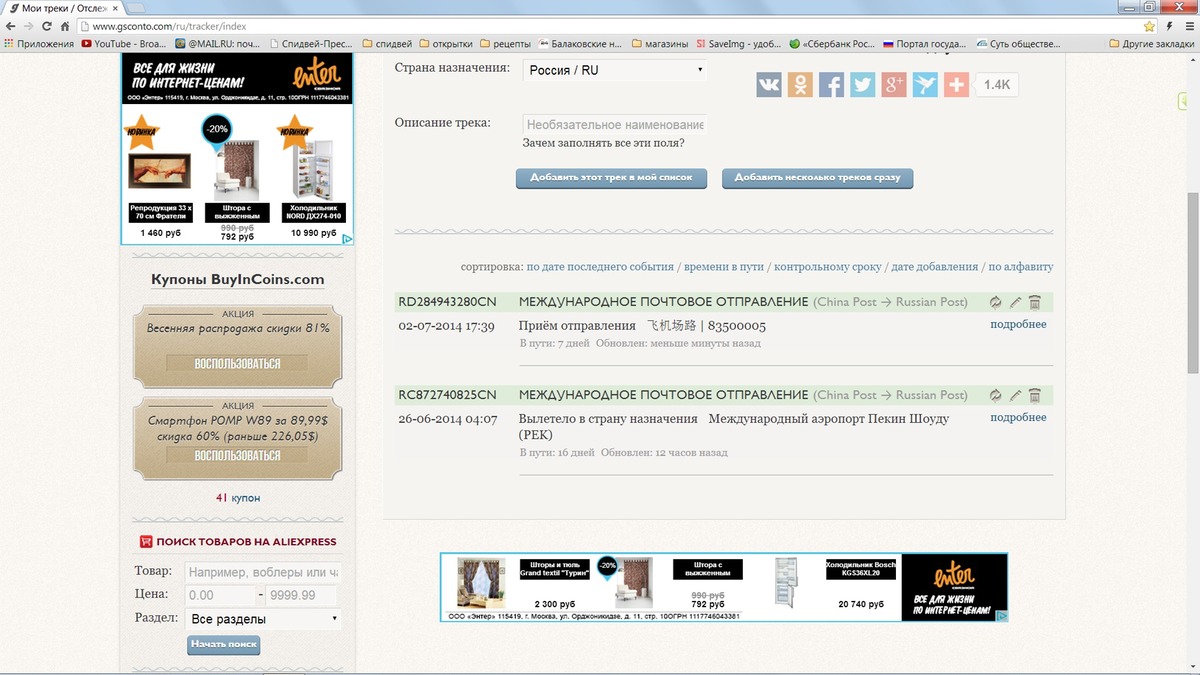Refresh tracking for RD284943280CN

[x=995, y=302]
